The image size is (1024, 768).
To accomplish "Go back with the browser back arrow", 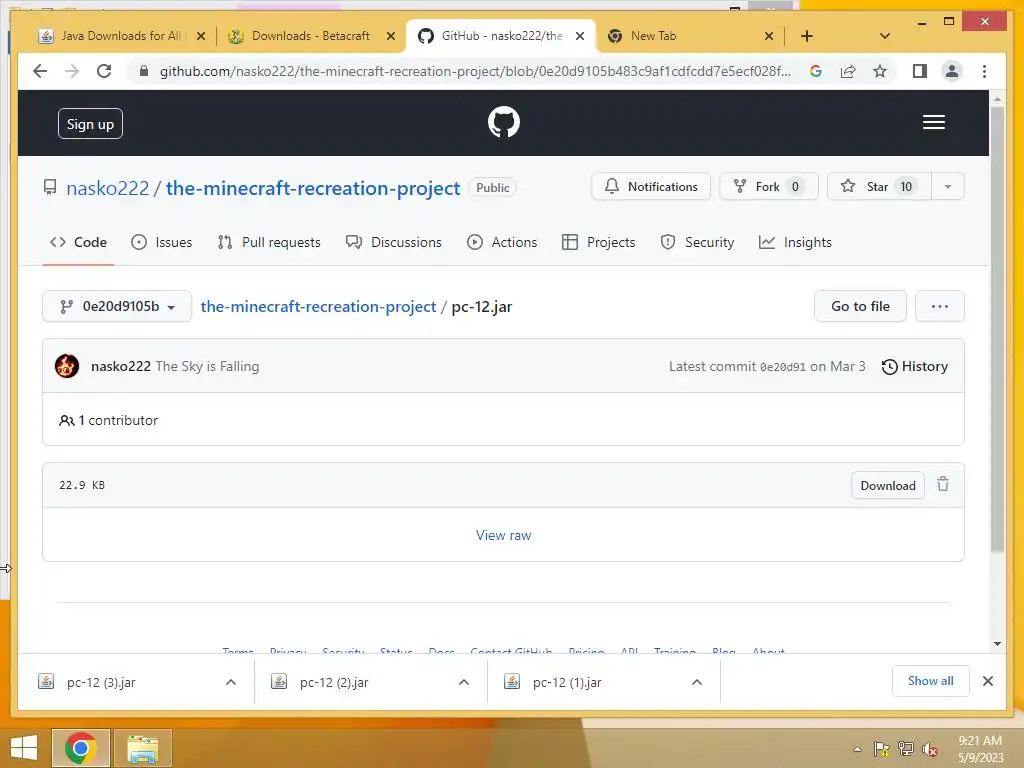I will coord(40,71).
